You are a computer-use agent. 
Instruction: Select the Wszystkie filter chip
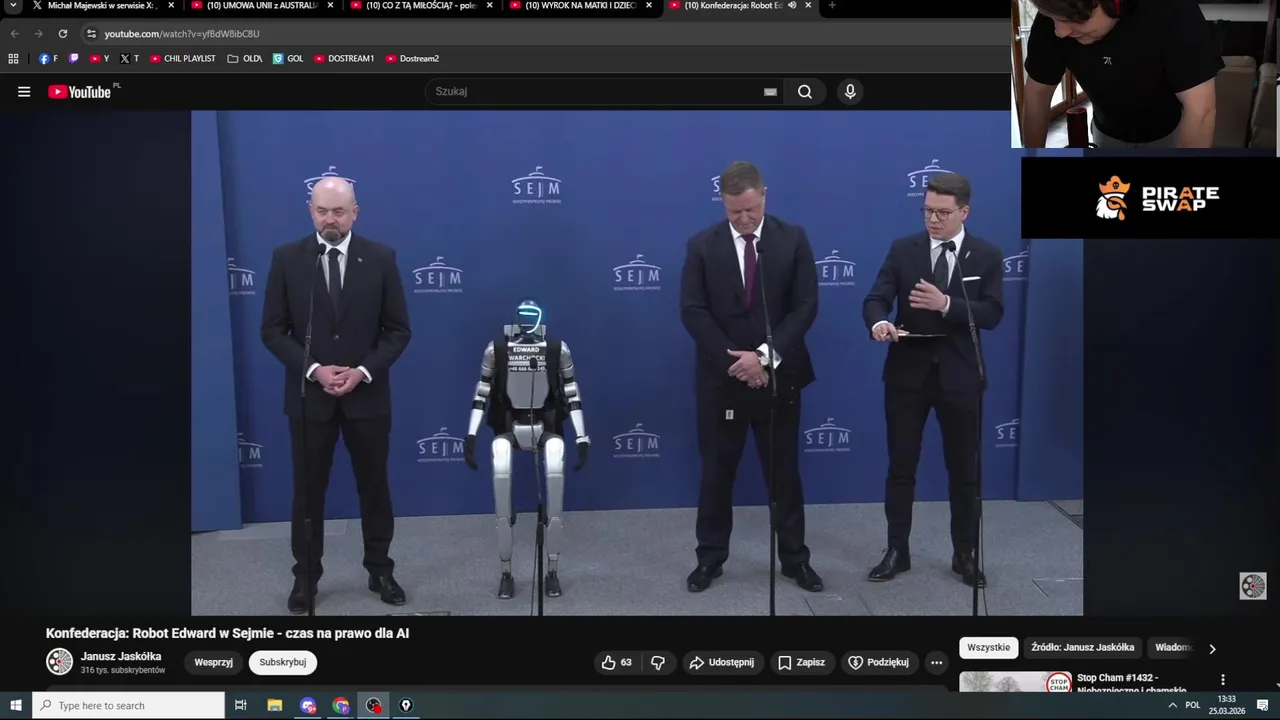click(x=989, y=648)
